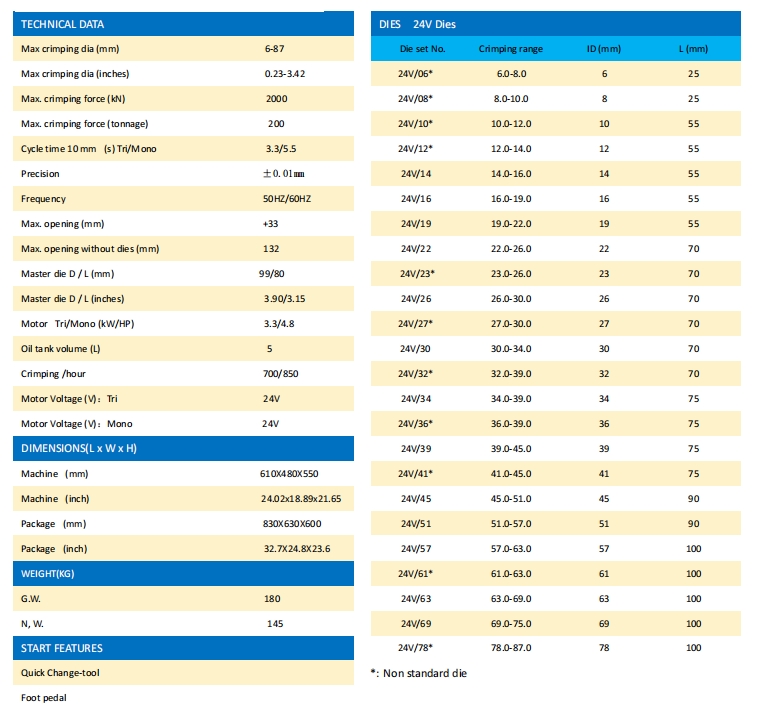Click the 41.0-45.0 crimping range cell
757x713 pixels.
click(x=510, y=473)
